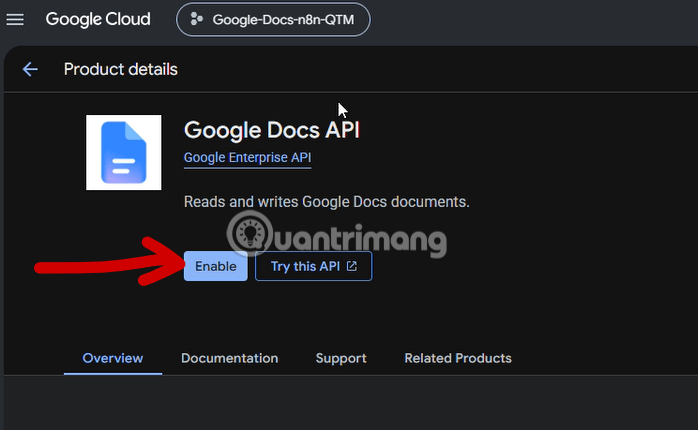This screenshot has height=430, width=698.
Task: Click the Google Docs API title
Action: tap(272, 130)
